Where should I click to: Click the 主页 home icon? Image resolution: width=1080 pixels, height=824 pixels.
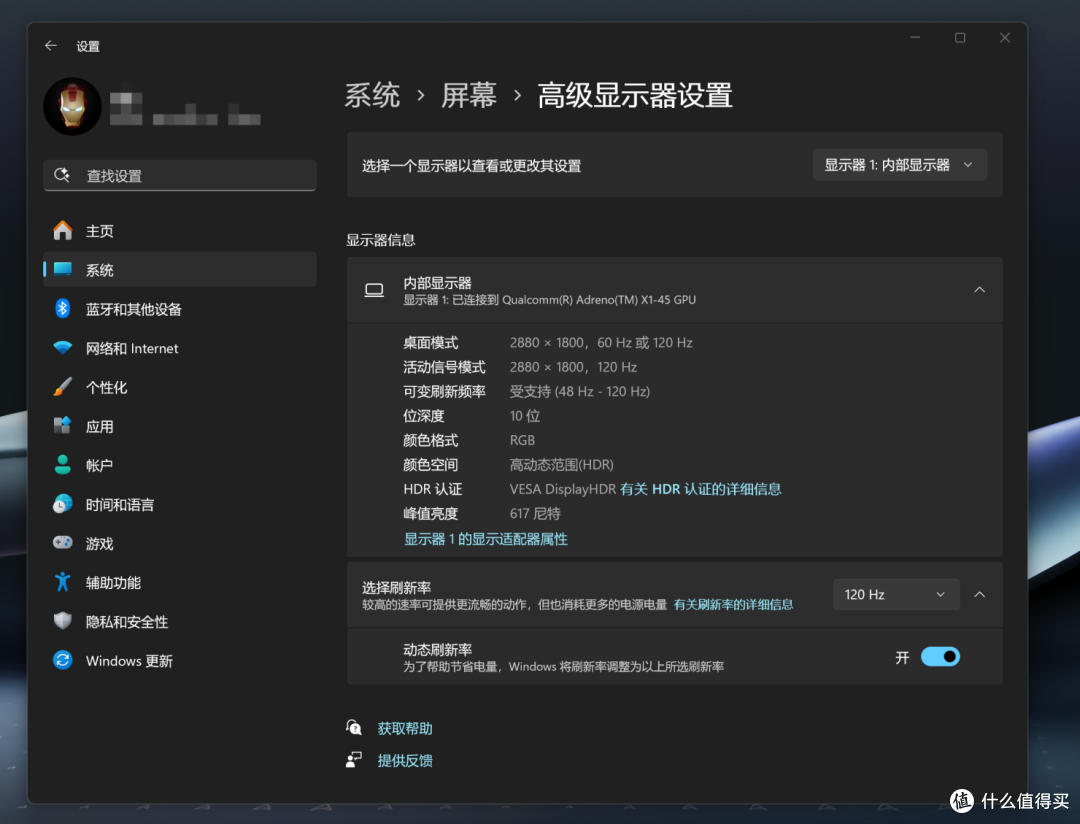pos(63,231)
